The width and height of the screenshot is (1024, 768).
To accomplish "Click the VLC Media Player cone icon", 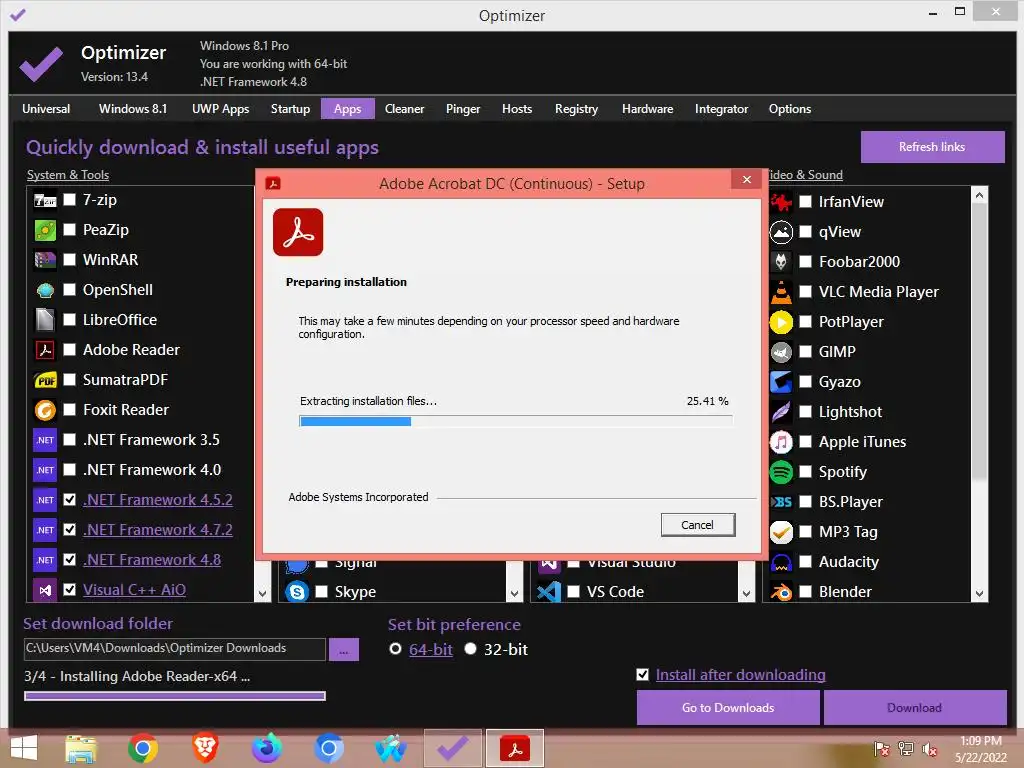I will click(781, 292).
